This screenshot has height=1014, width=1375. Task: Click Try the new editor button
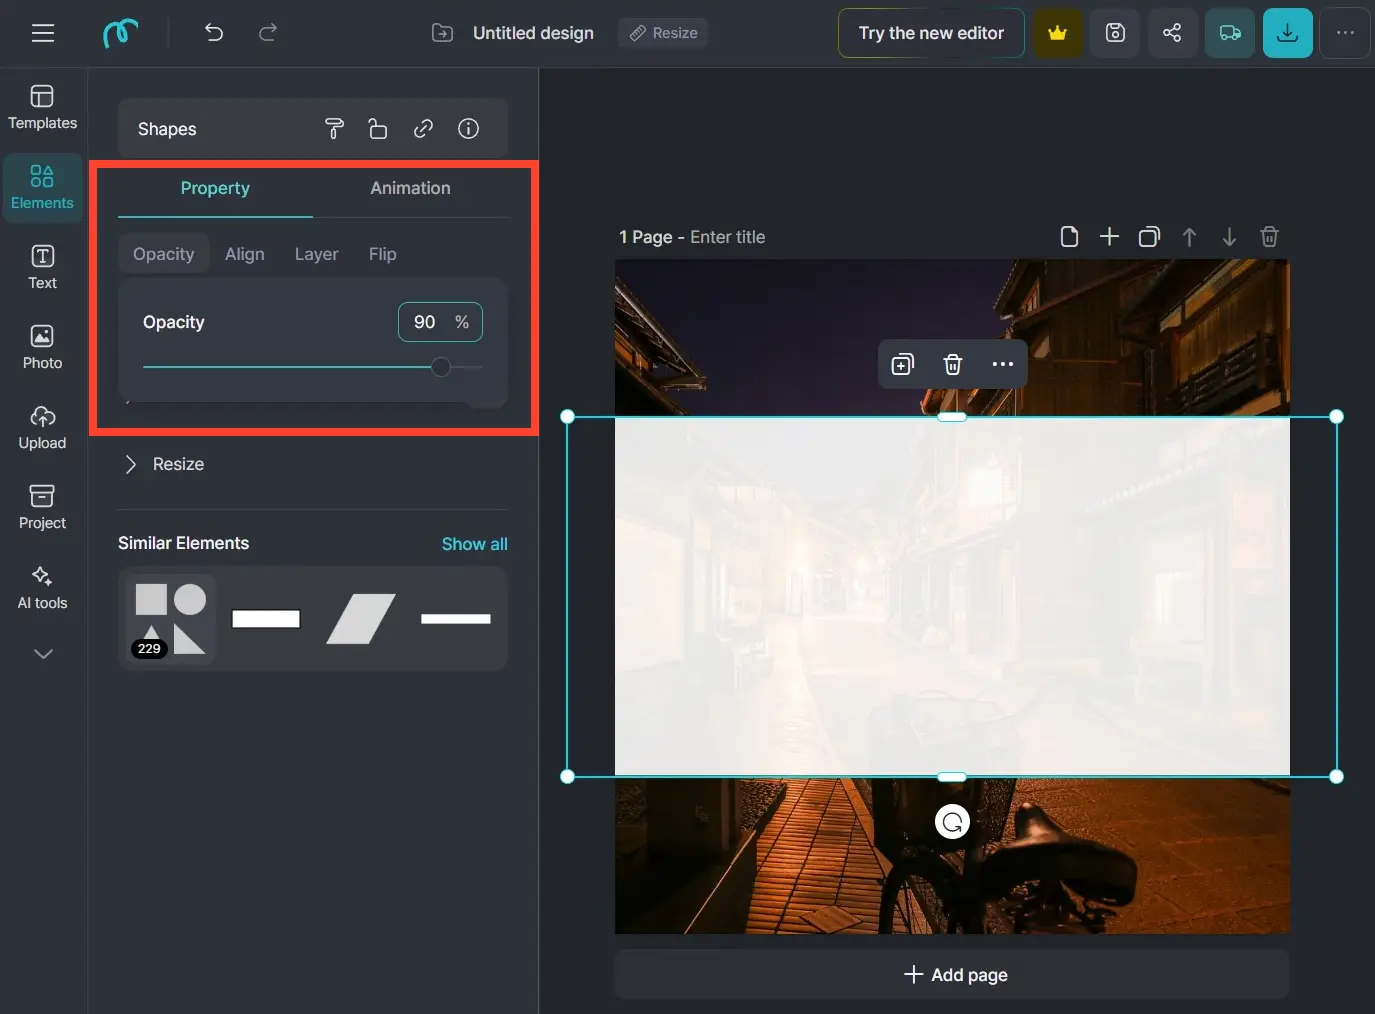tap(930, 33)
